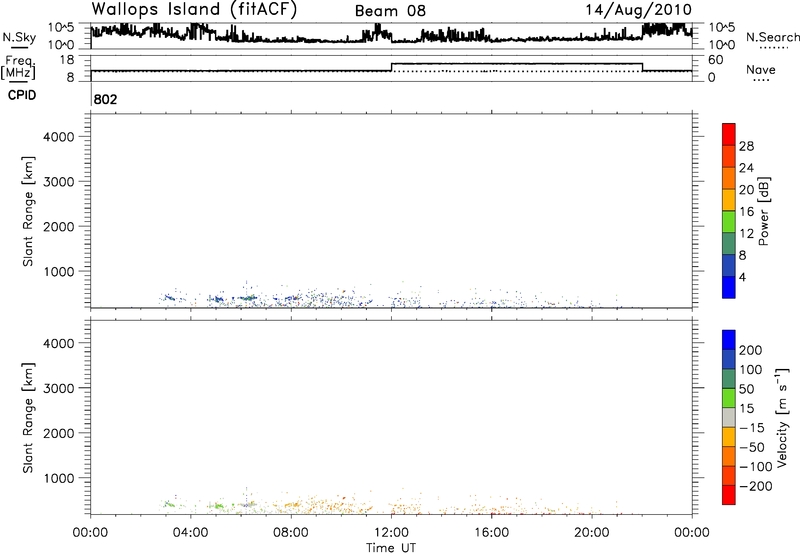Select the CPID value '802'

[x=105, y=99]
